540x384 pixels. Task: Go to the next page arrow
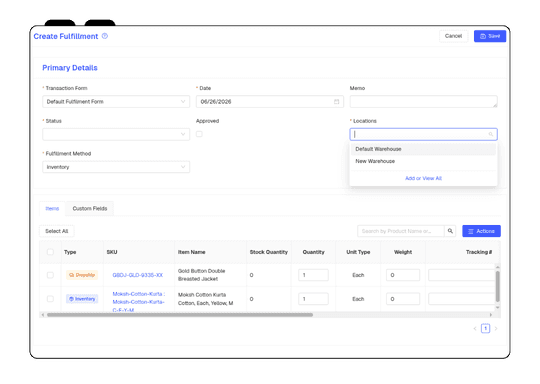496,329
